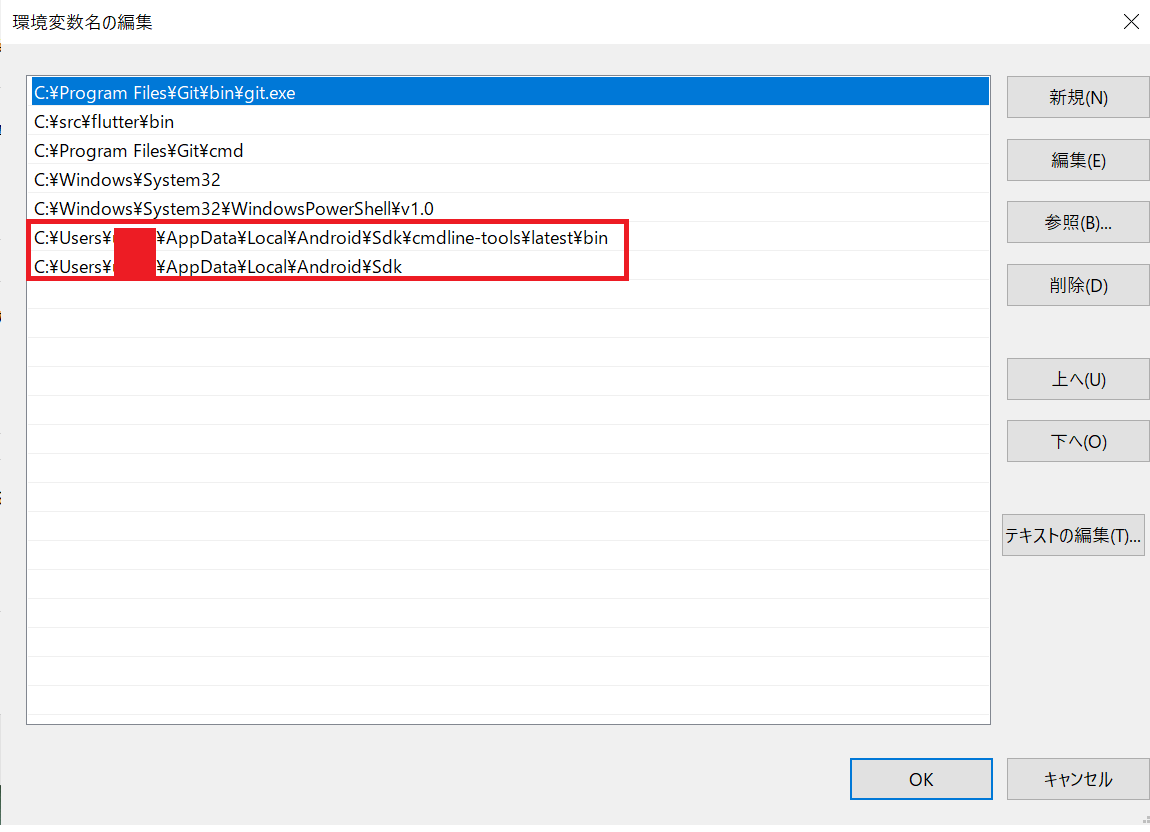
Task: Select the C:¥Windows¥System32 entry
Action: (x=510, y=179)
